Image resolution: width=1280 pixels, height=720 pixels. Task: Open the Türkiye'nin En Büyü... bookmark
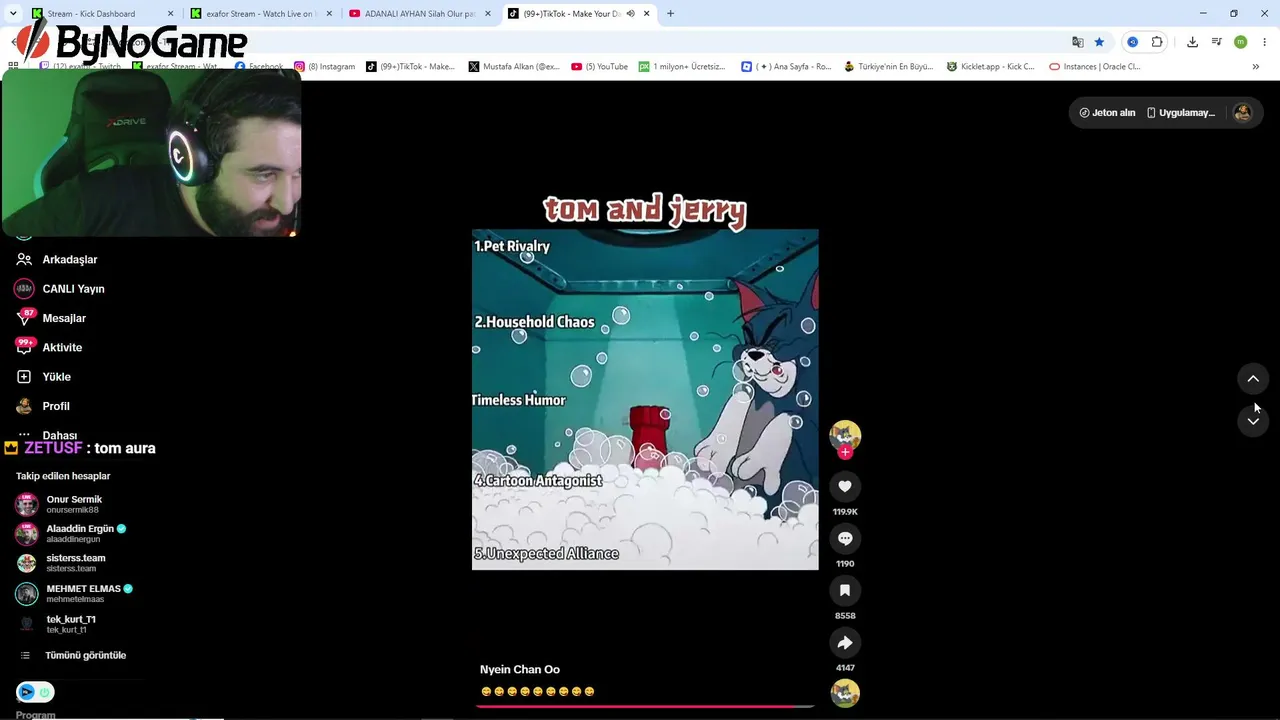pos(889,67)
